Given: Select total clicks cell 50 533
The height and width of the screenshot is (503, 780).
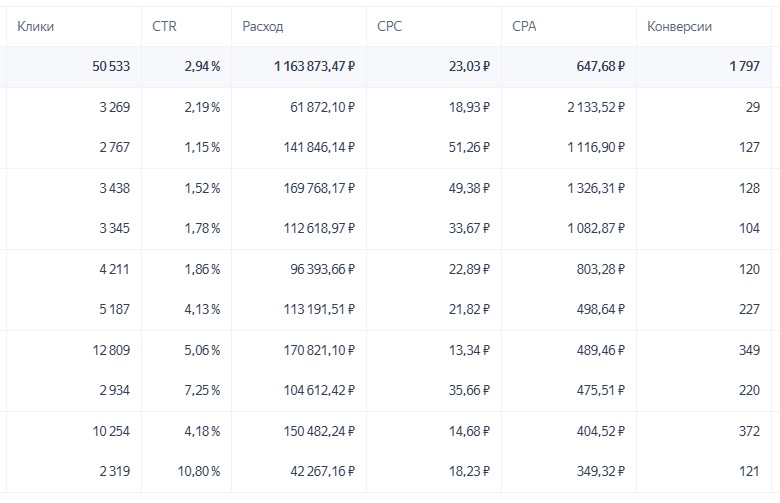Looking at the screenshot, I should tap(110, 66).
